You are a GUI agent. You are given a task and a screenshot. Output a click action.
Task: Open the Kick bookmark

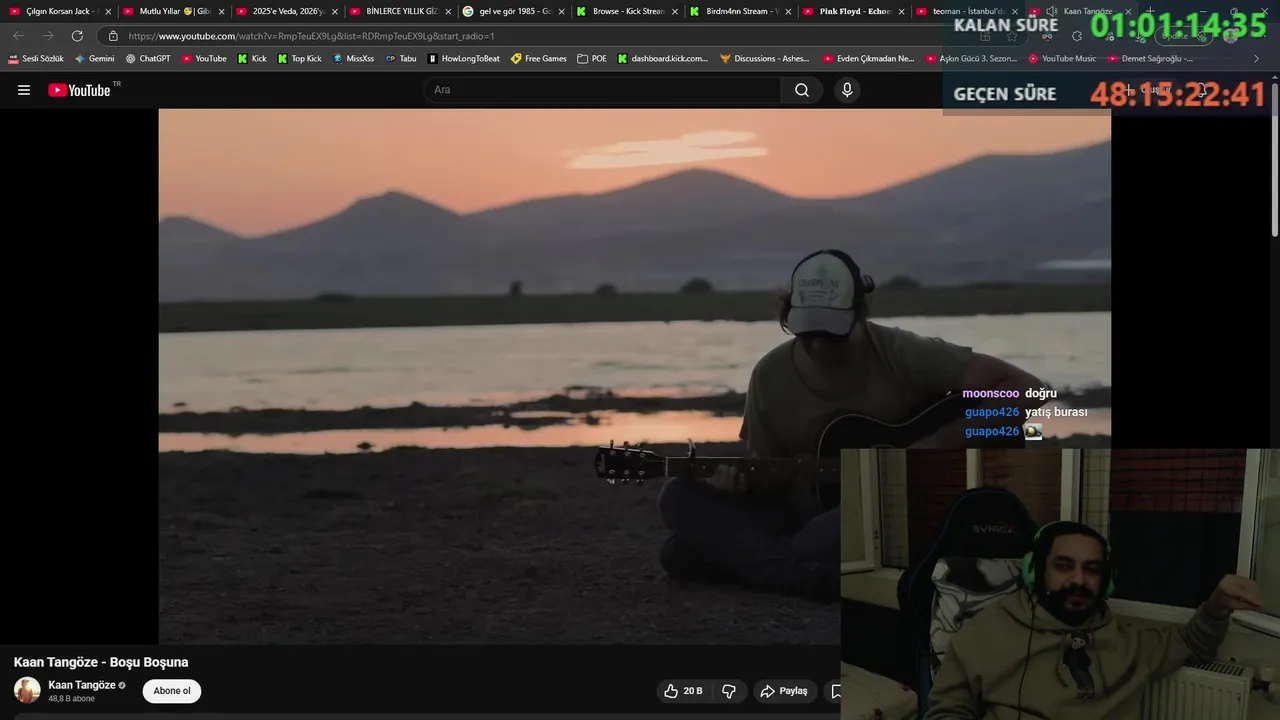tap(252, 59)
